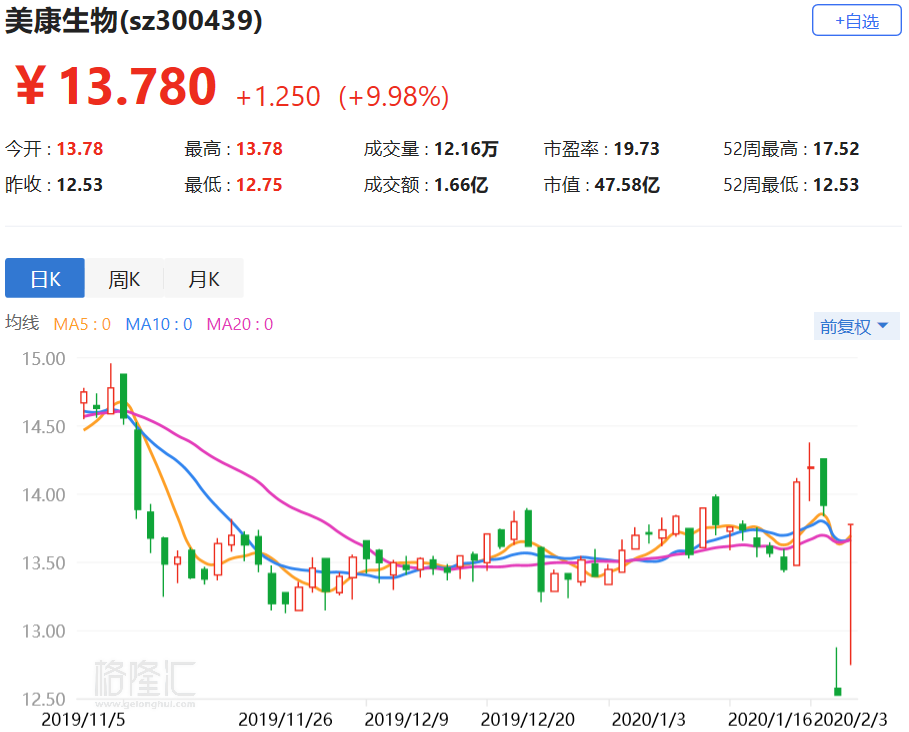Open the 前复权 adjustment dropdown
909x732 pixels.
(856, 326)
